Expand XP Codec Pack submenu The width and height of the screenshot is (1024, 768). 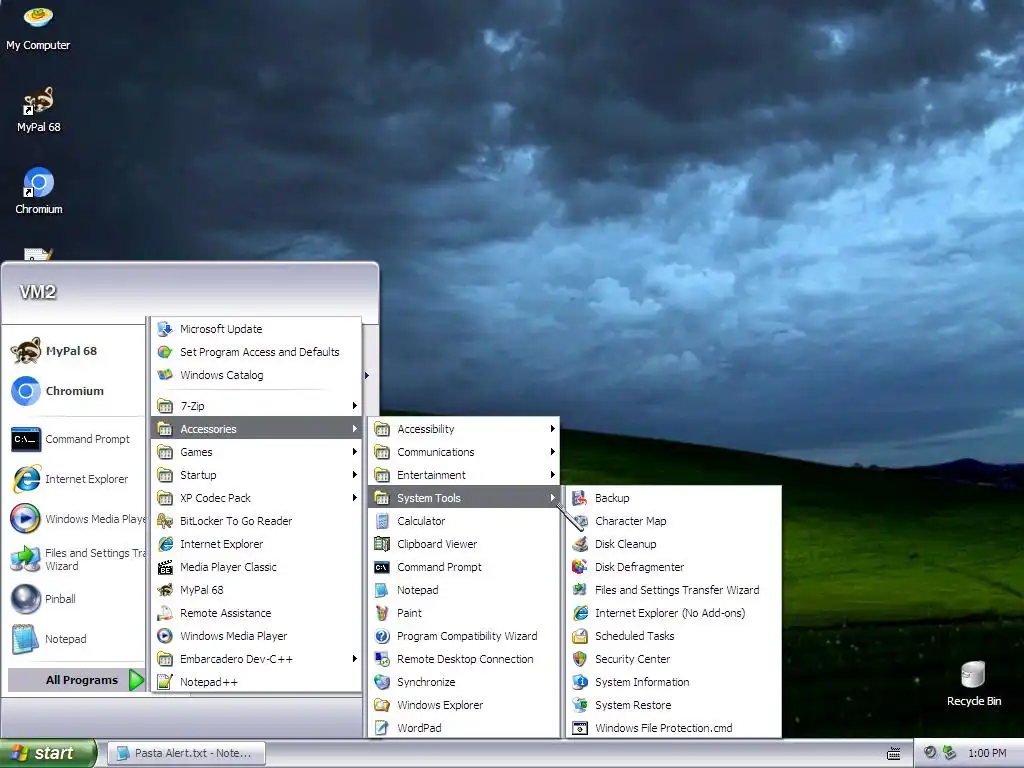(256, 498)
